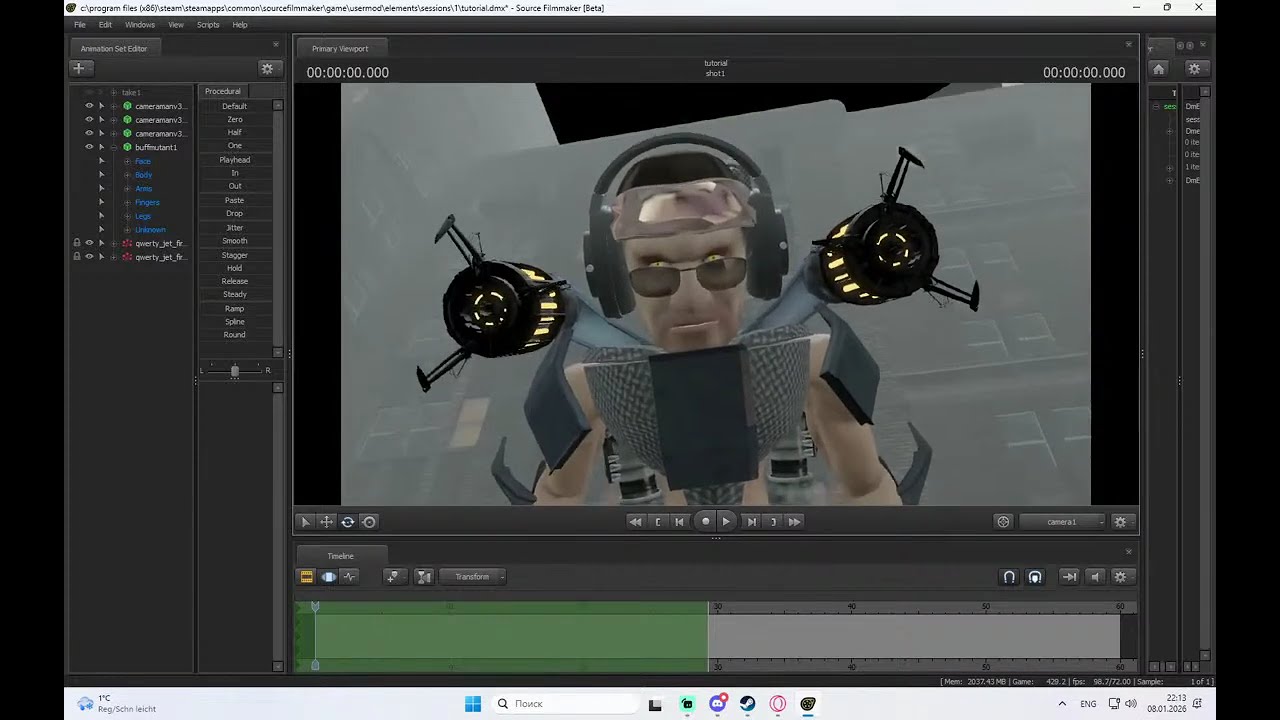Click the timeline playhead marker

pos(315,607)
